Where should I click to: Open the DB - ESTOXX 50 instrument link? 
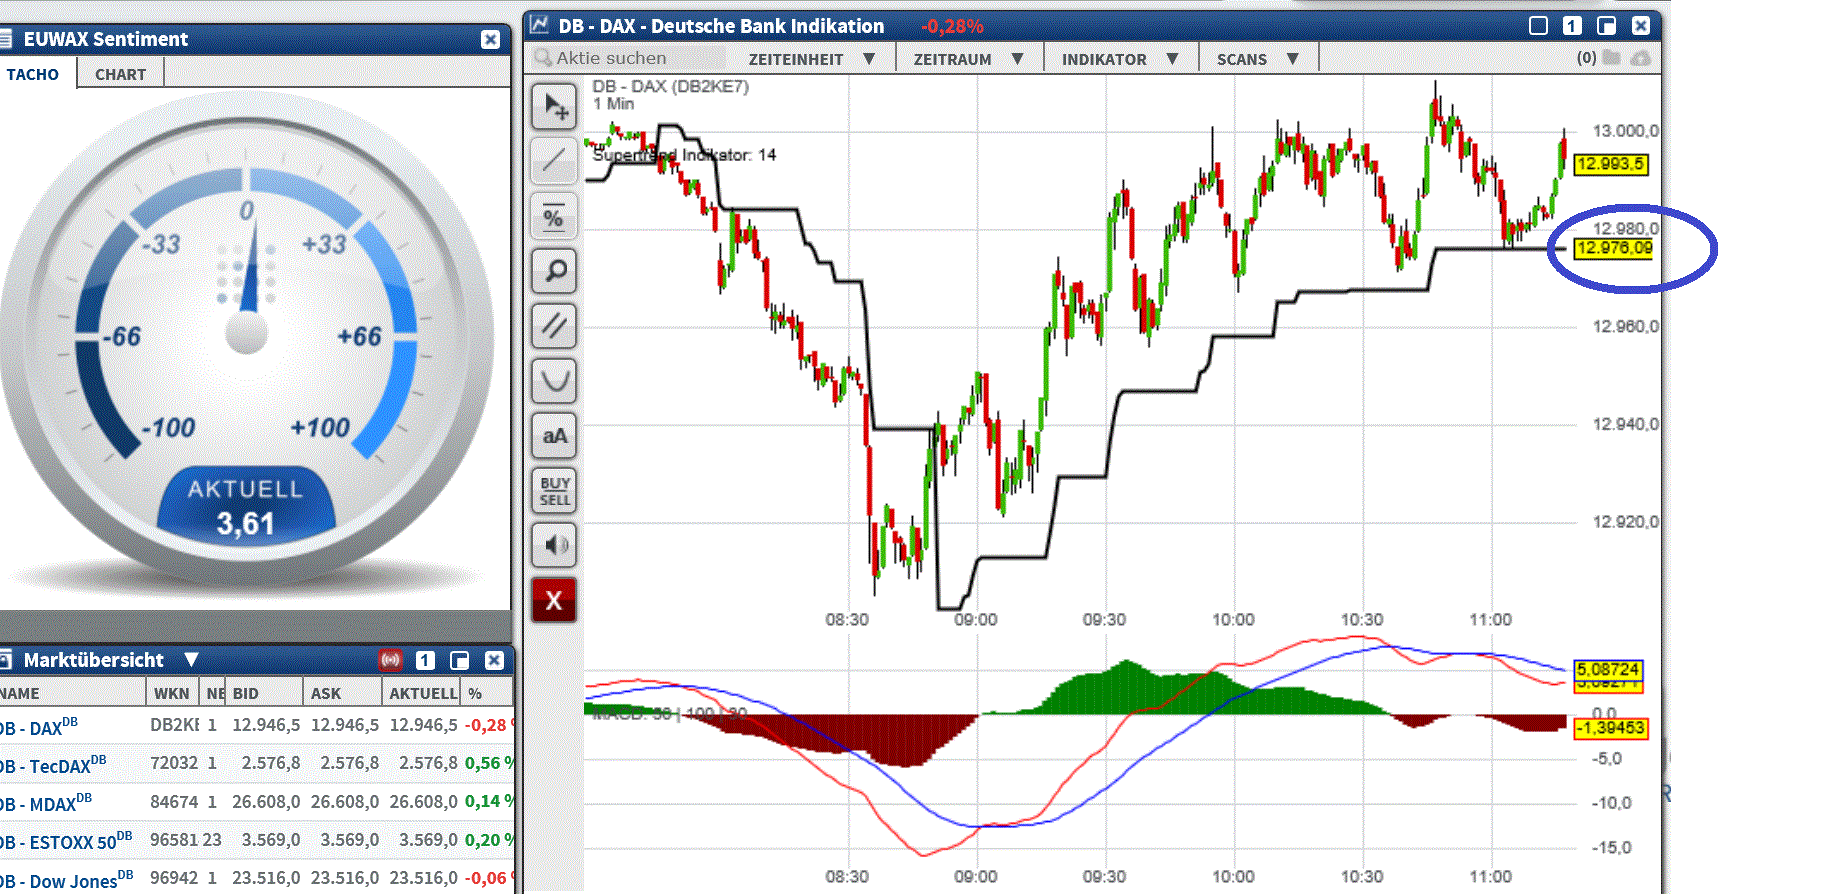[65, 840]
